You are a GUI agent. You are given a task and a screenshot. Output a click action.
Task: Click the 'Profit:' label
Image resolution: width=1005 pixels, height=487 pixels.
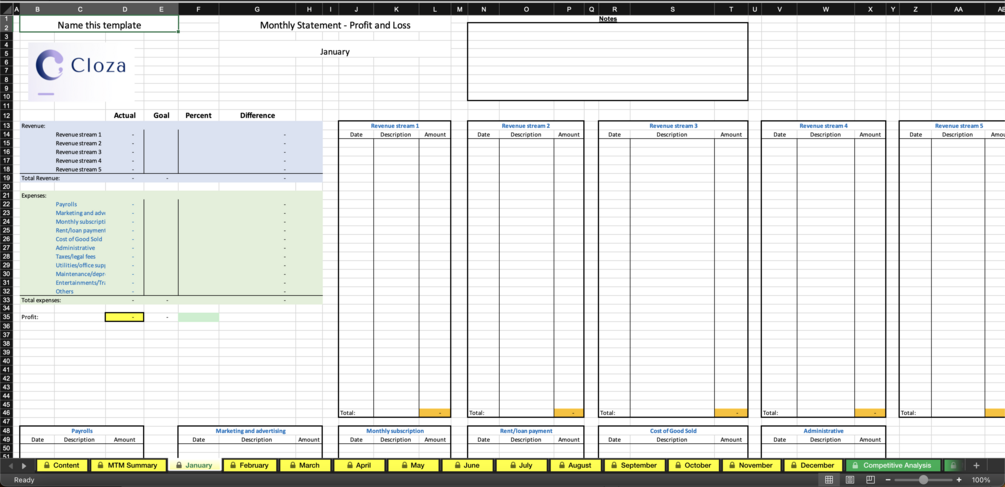29,317
